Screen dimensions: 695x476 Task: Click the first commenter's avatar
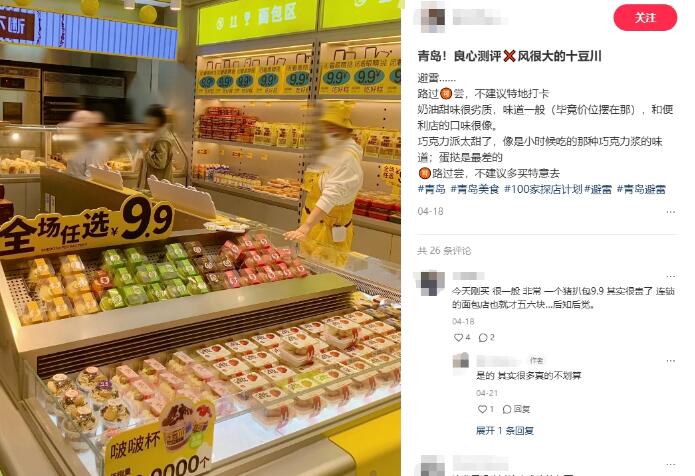431,283
